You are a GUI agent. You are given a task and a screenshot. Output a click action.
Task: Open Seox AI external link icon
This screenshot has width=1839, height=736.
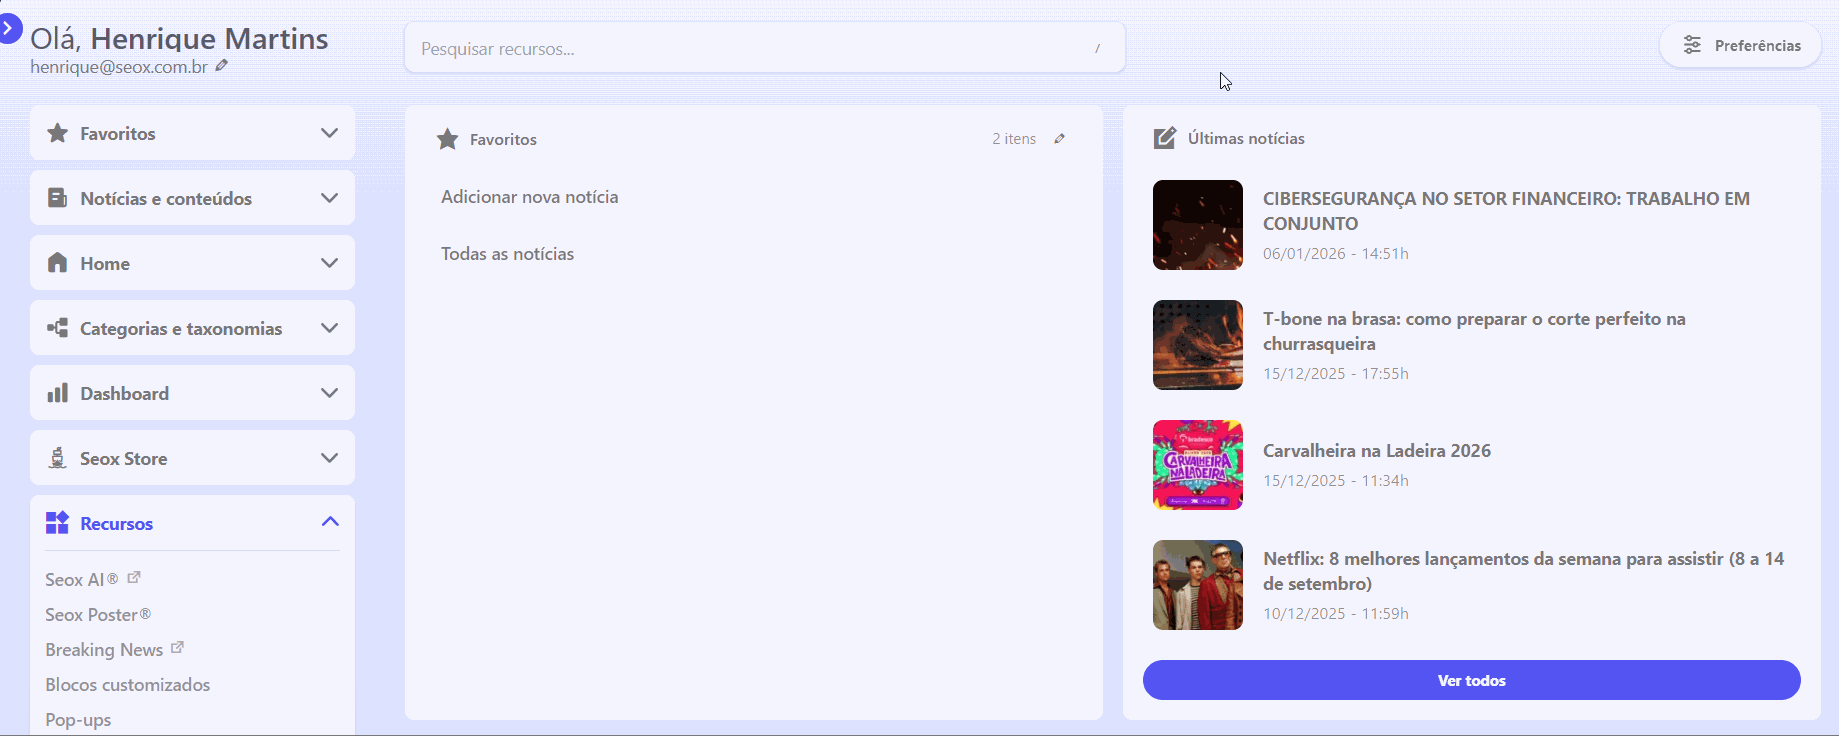click(134, 578)
